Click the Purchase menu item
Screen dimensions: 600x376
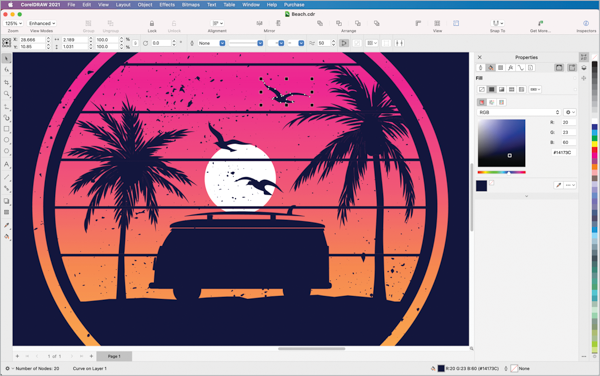(x=294, y=5)
